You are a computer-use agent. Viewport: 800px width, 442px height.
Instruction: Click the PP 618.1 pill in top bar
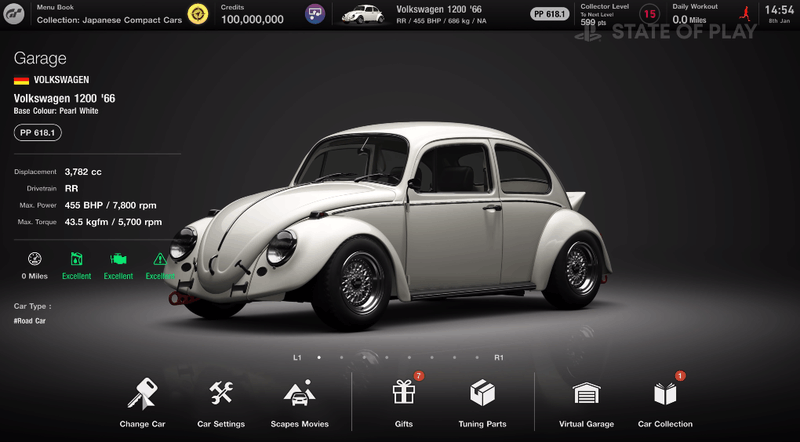pyautogui.click(x=549, y=14)
